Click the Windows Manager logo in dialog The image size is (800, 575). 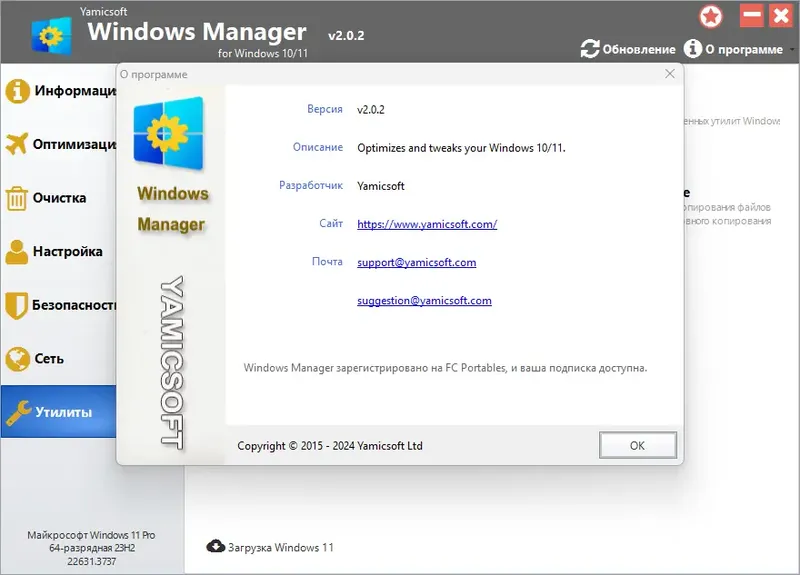click(x=168, y=134)
